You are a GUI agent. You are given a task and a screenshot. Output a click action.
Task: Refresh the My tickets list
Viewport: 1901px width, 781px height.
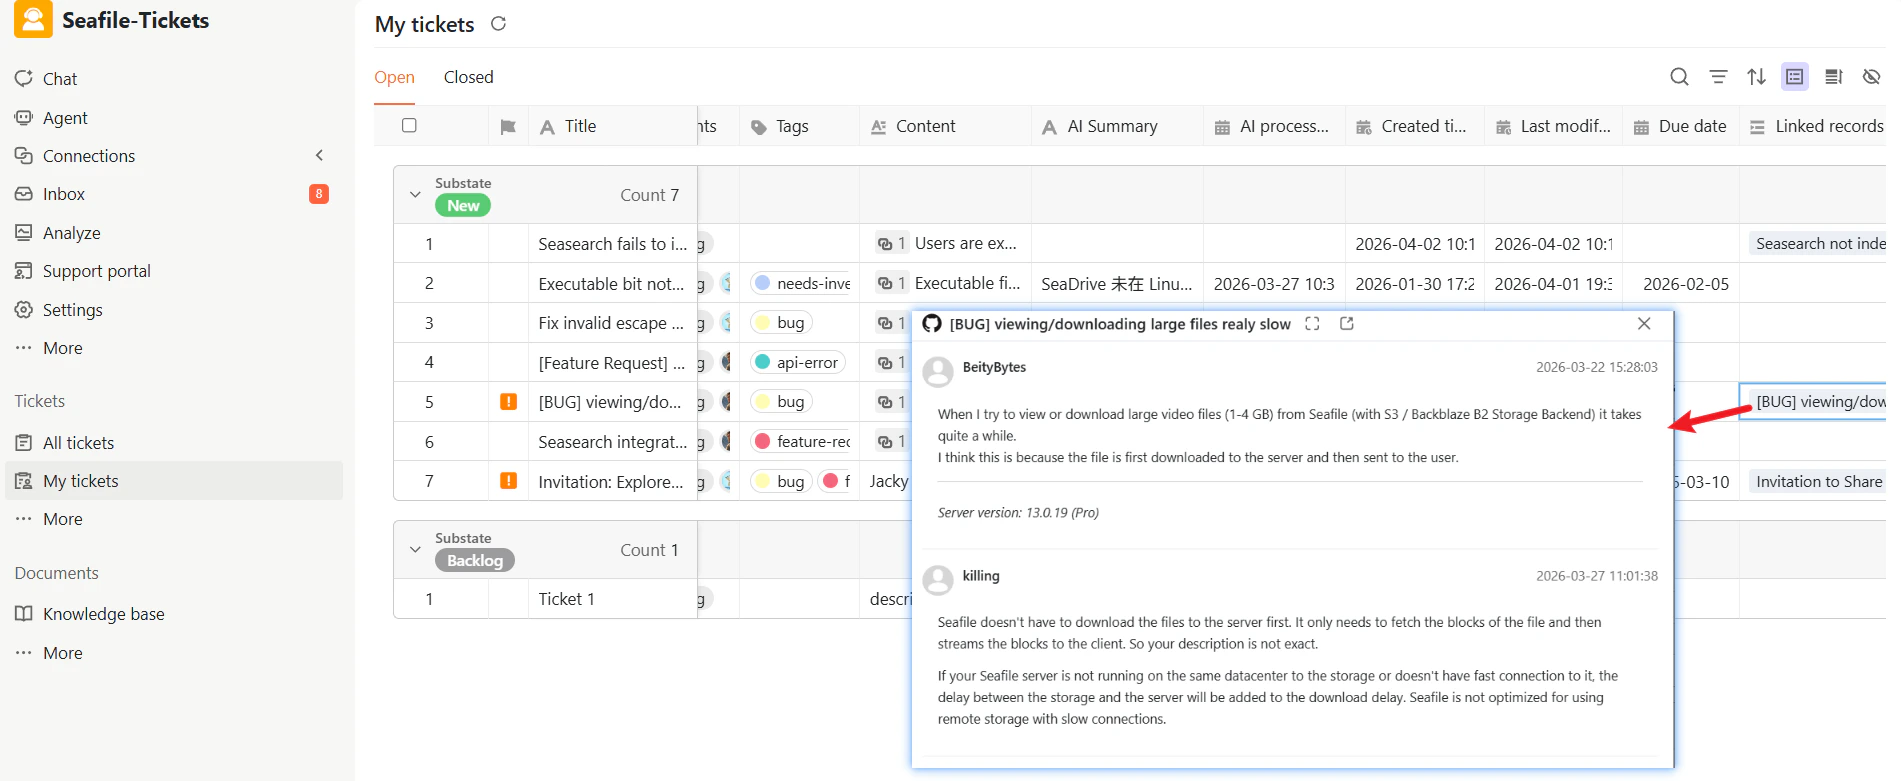(x=498, y=24)
